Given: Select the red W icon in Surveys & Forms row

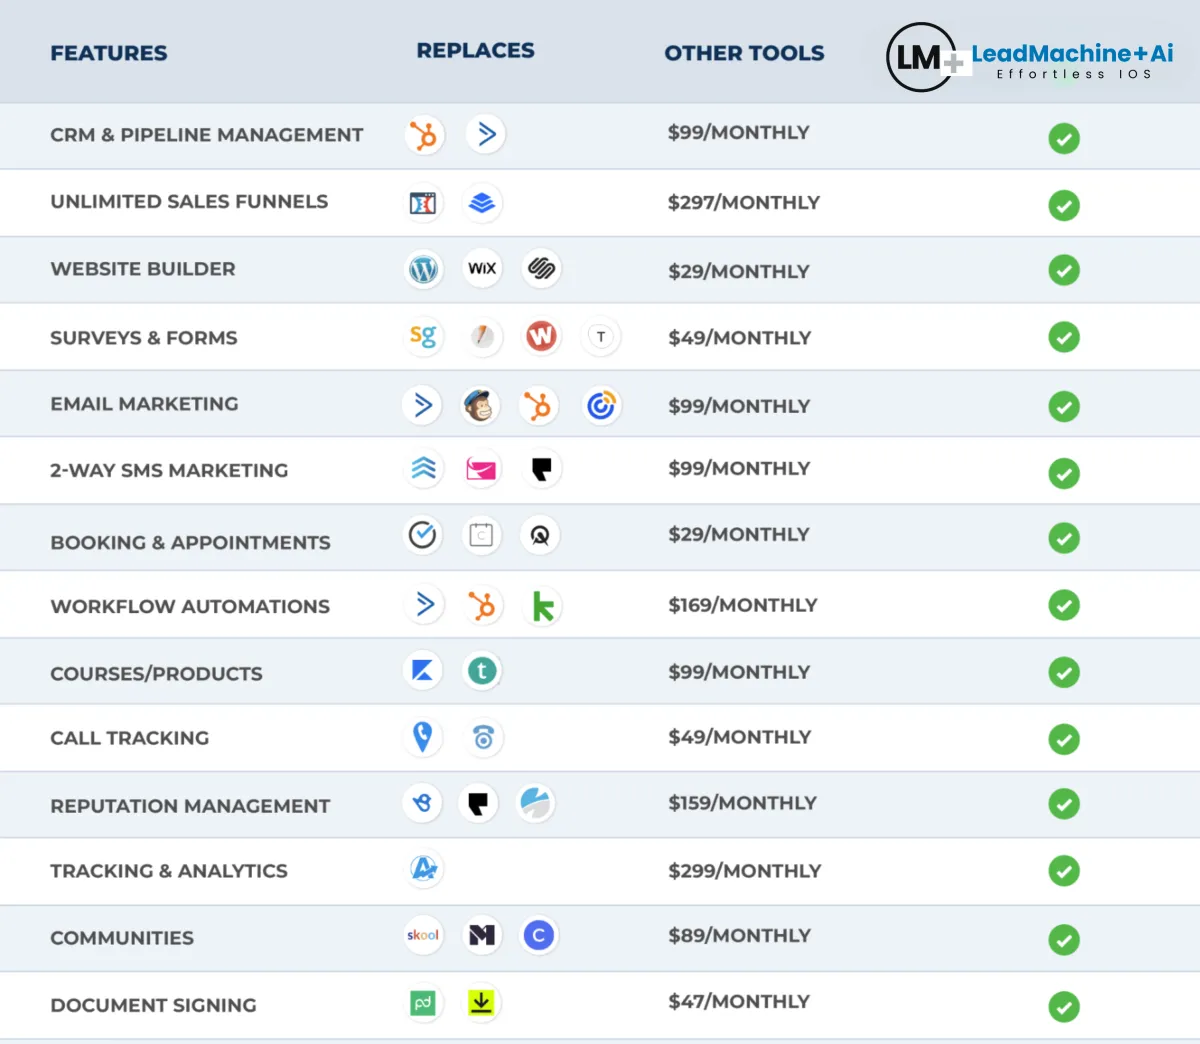Looking at the screenshot, I should (x=541, y=336).
